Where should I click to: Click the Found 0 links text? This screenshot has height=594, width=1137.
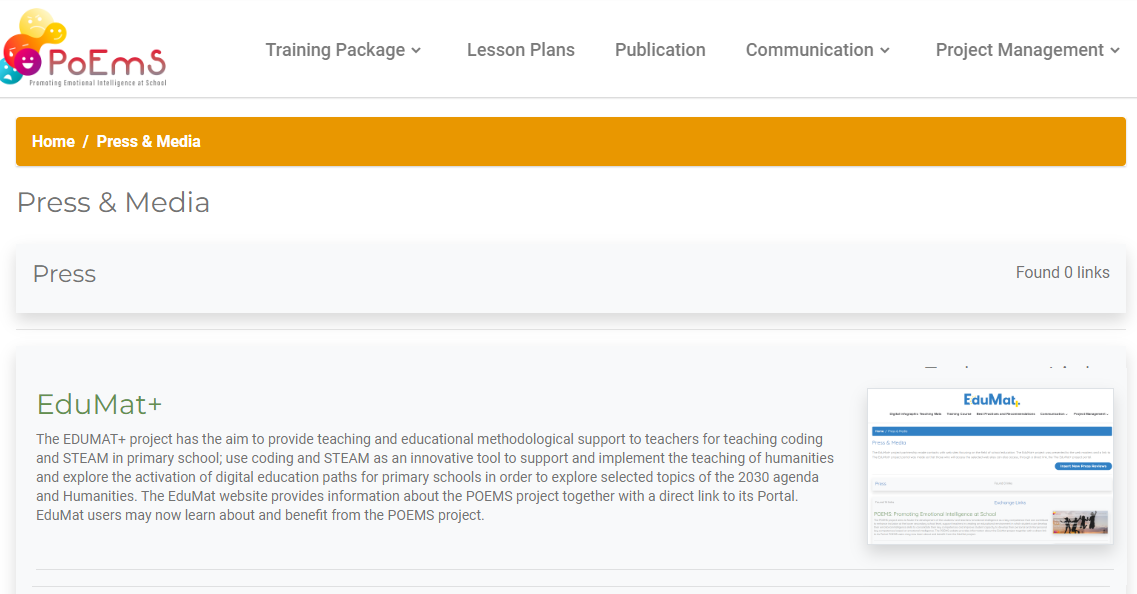1062,273
